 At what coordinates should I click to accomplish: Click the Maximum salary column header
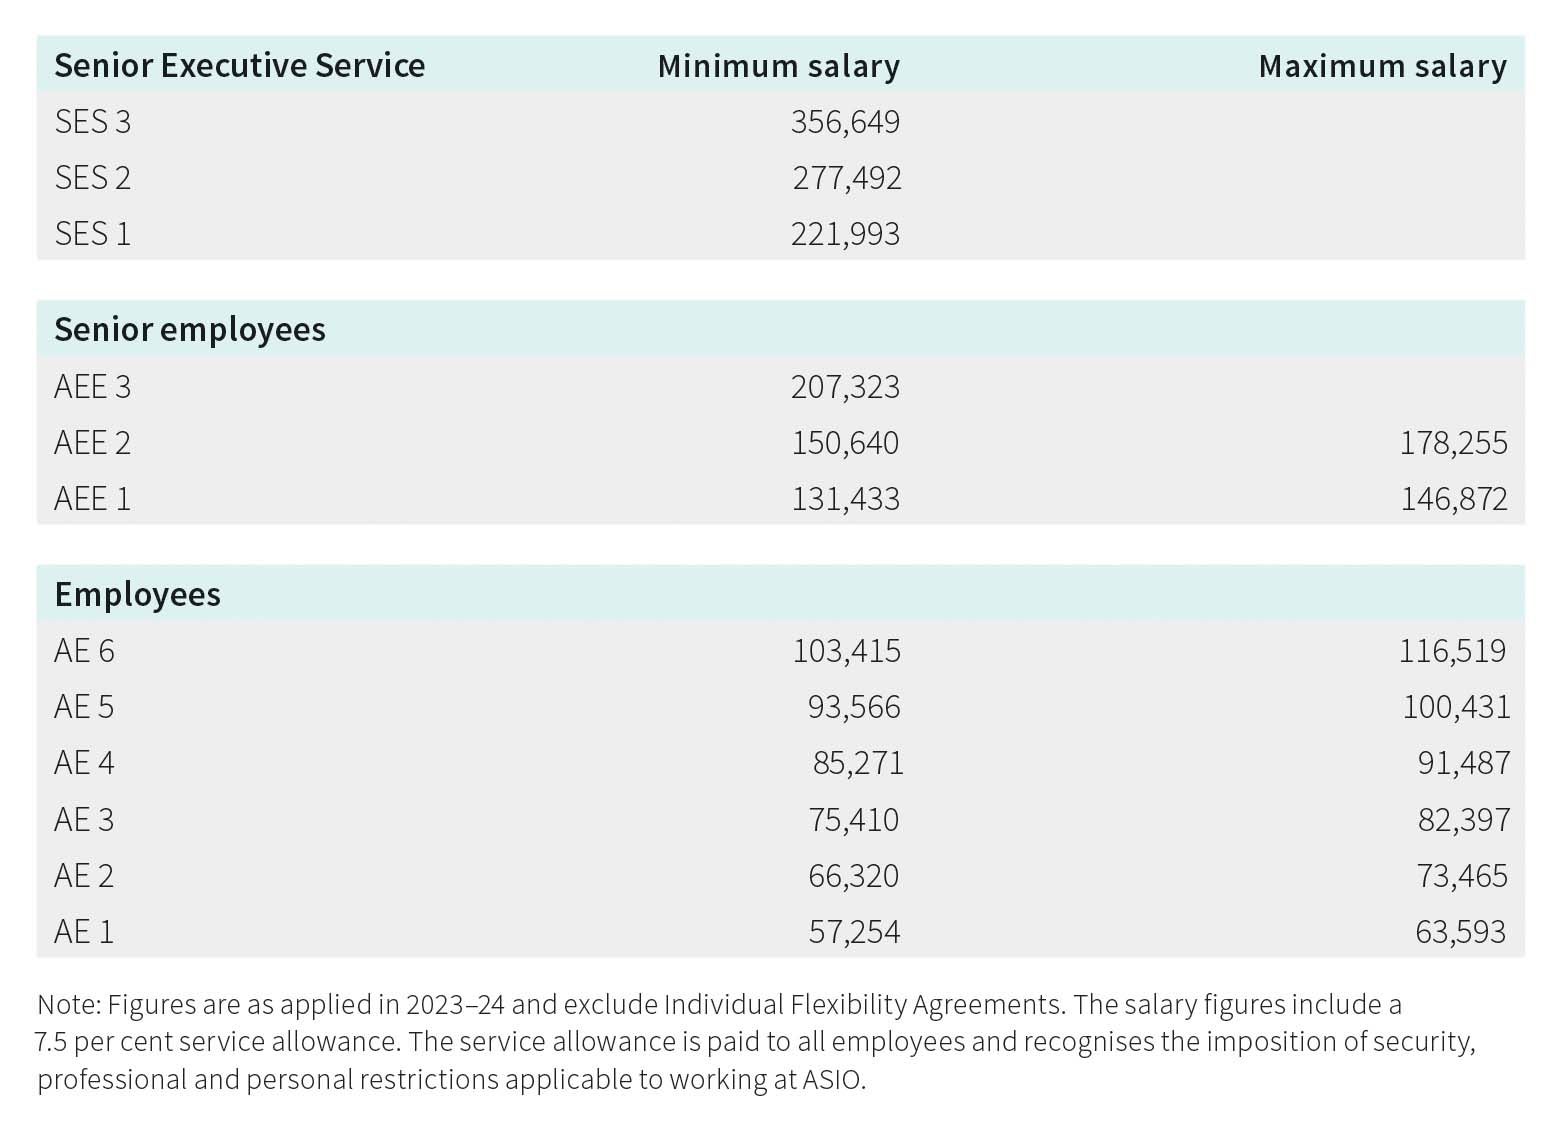[1382, 66]
